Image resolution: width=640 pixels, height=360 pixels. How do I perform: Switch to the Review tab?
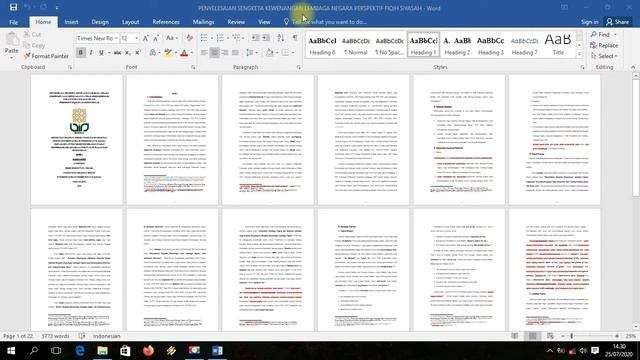click(236, 22)
